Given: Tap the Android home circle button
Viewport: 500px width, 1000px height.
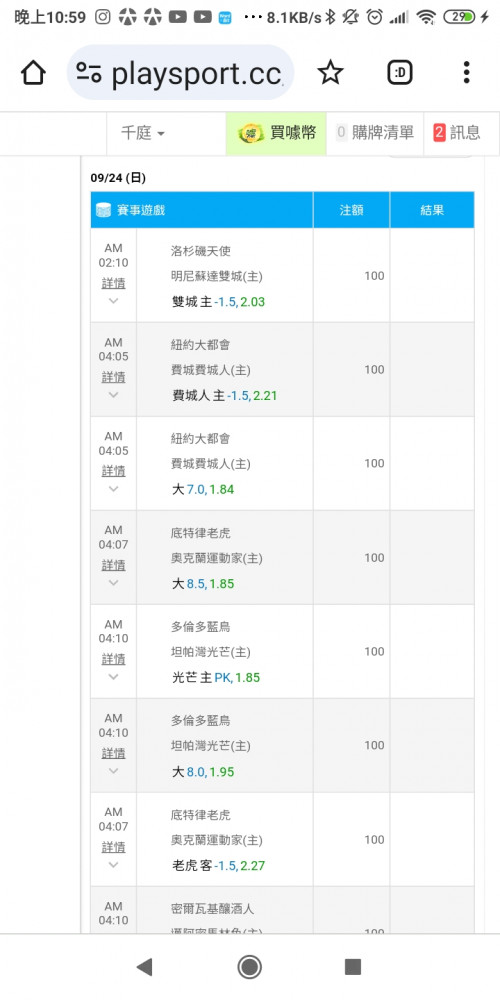Looking at the screenshot, I should pos(249,967).
